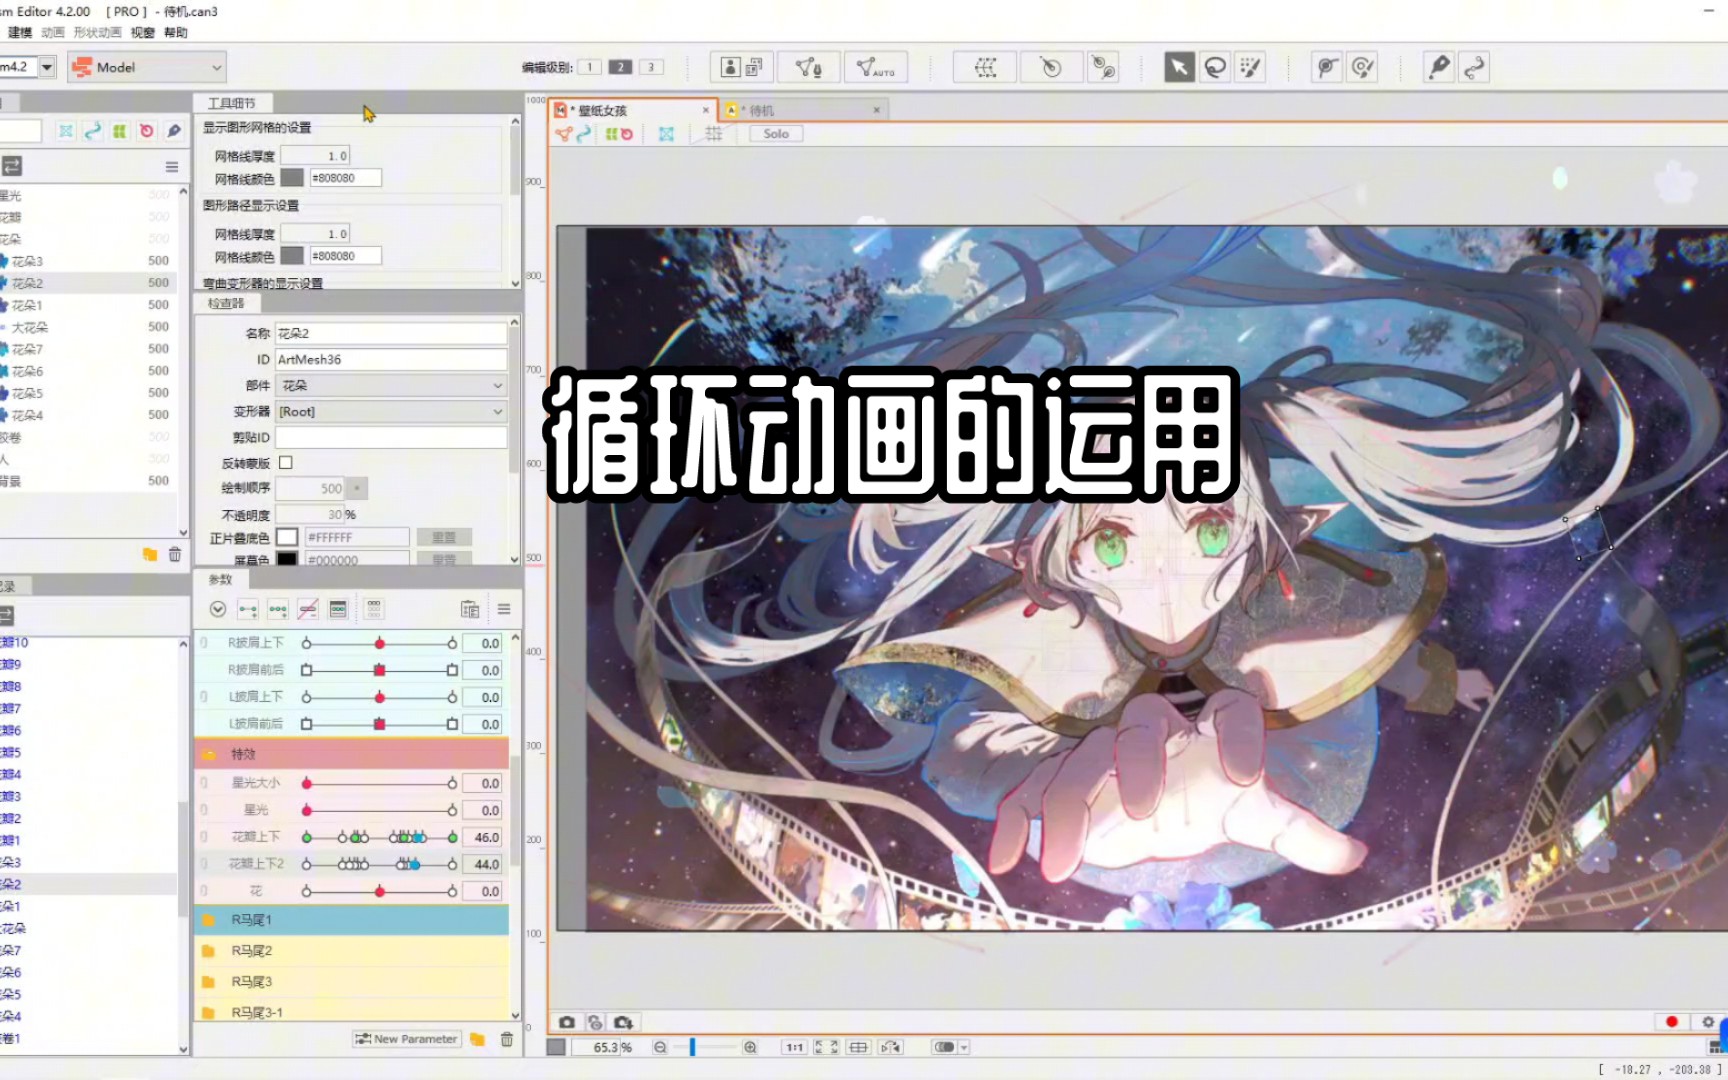Click the snapshot with plus icon below canvas
1728x1080 pixels.
623,1022
